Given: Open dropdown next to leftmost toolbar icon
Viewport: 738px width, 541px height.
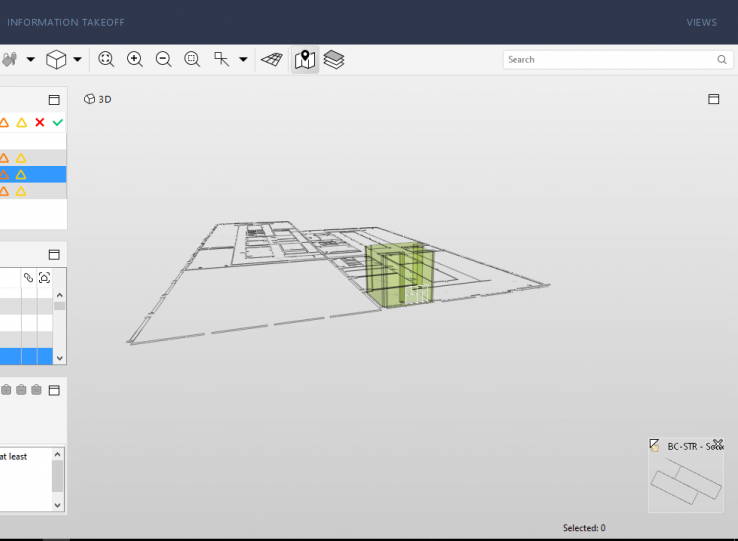Looking at the screenshot, I should click(30, 60).
